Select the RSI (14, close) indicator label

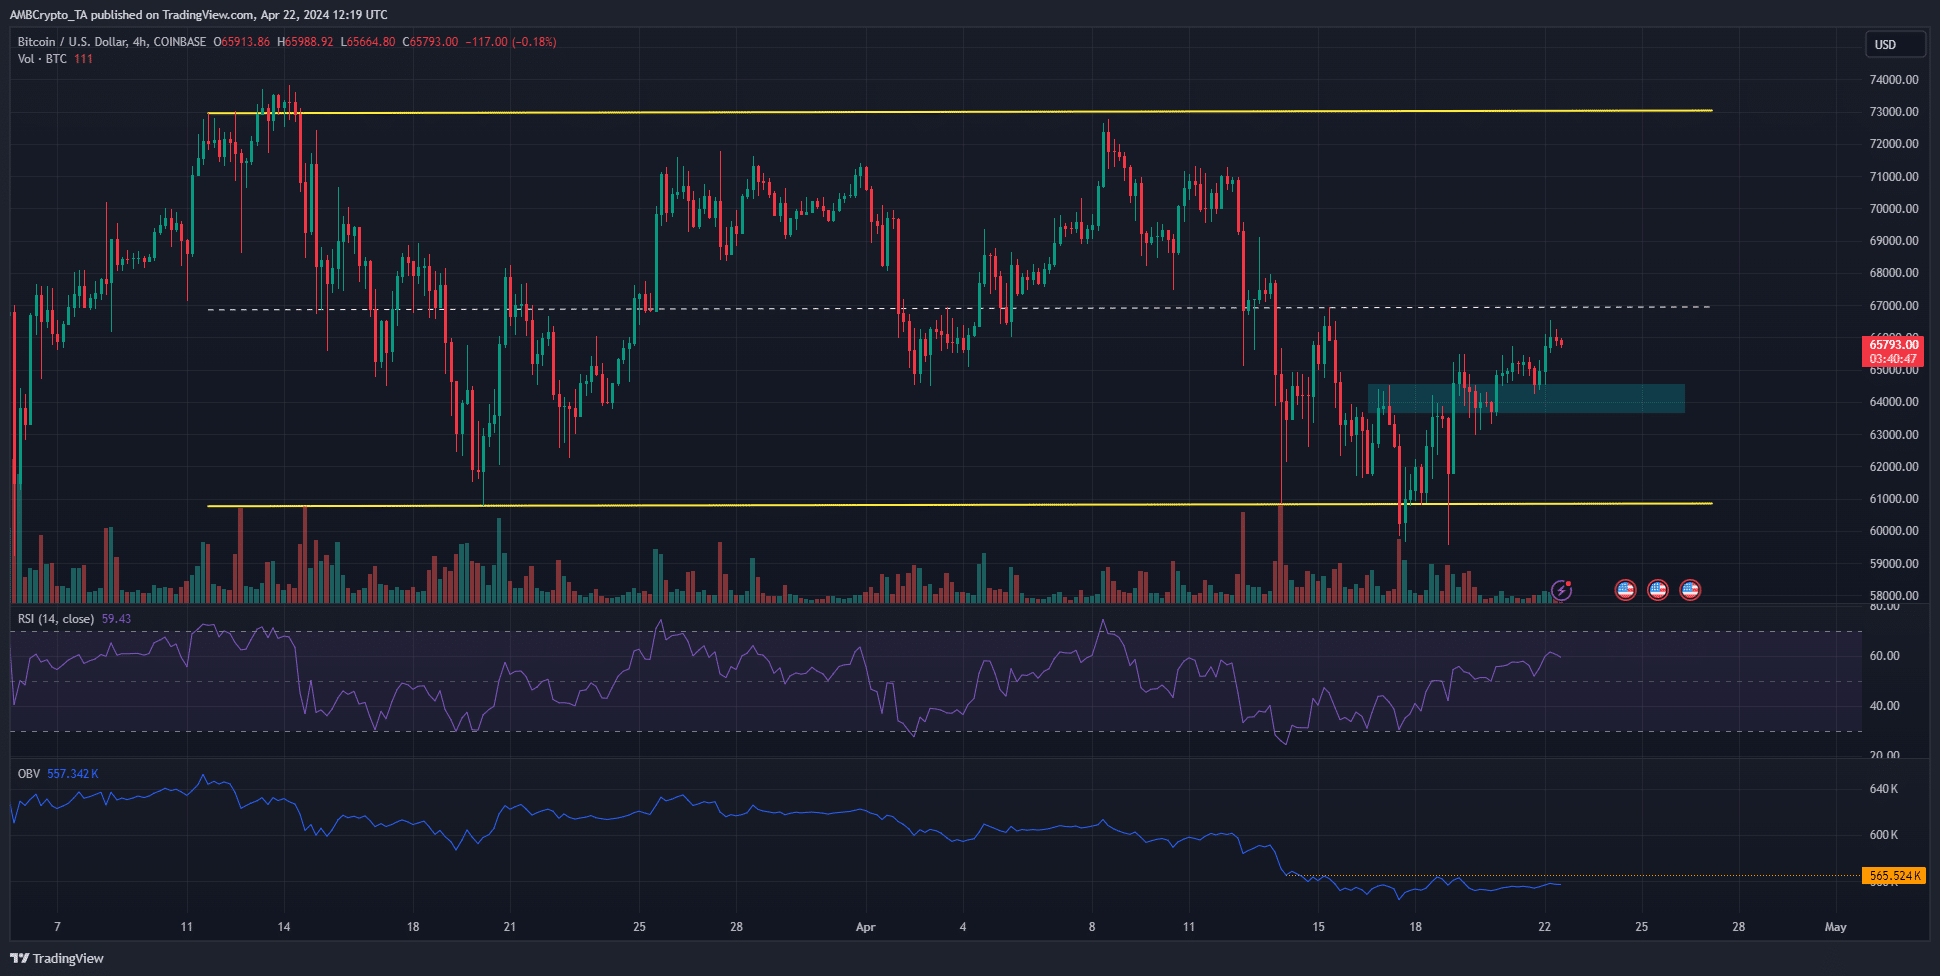(56, 619)
